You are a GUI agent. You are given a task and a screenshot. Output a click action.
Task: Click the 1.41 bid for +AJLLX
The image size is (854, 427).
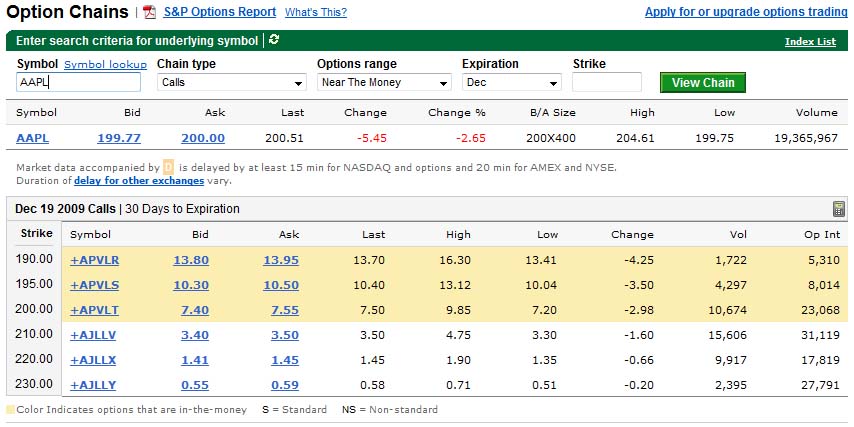(195, 361)
